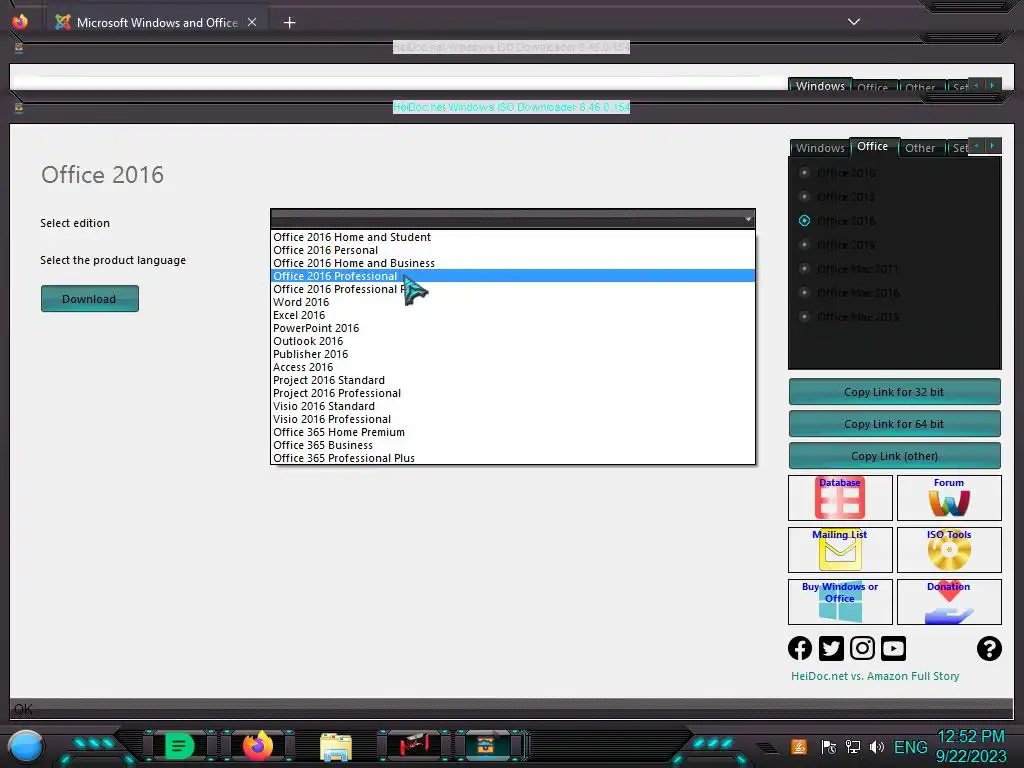
Task: Click the Firefox logo in title bar
Action: point(20,22)
